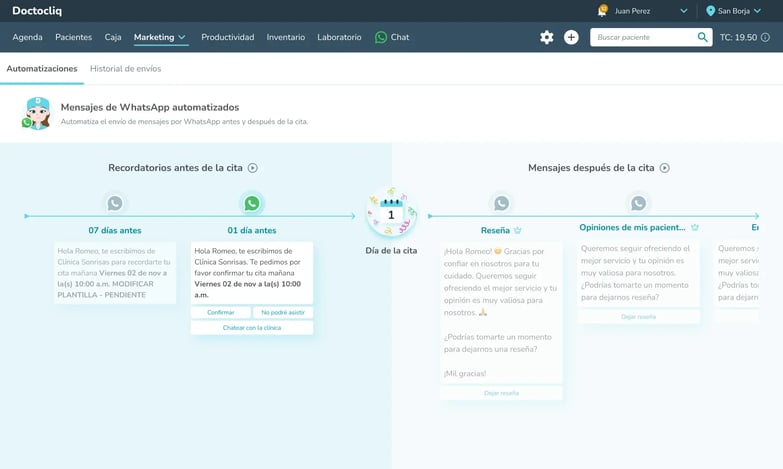The width and height of the screenshot is (783, 469).
Task: Click the Reseña label
Action: pos(495,230)
